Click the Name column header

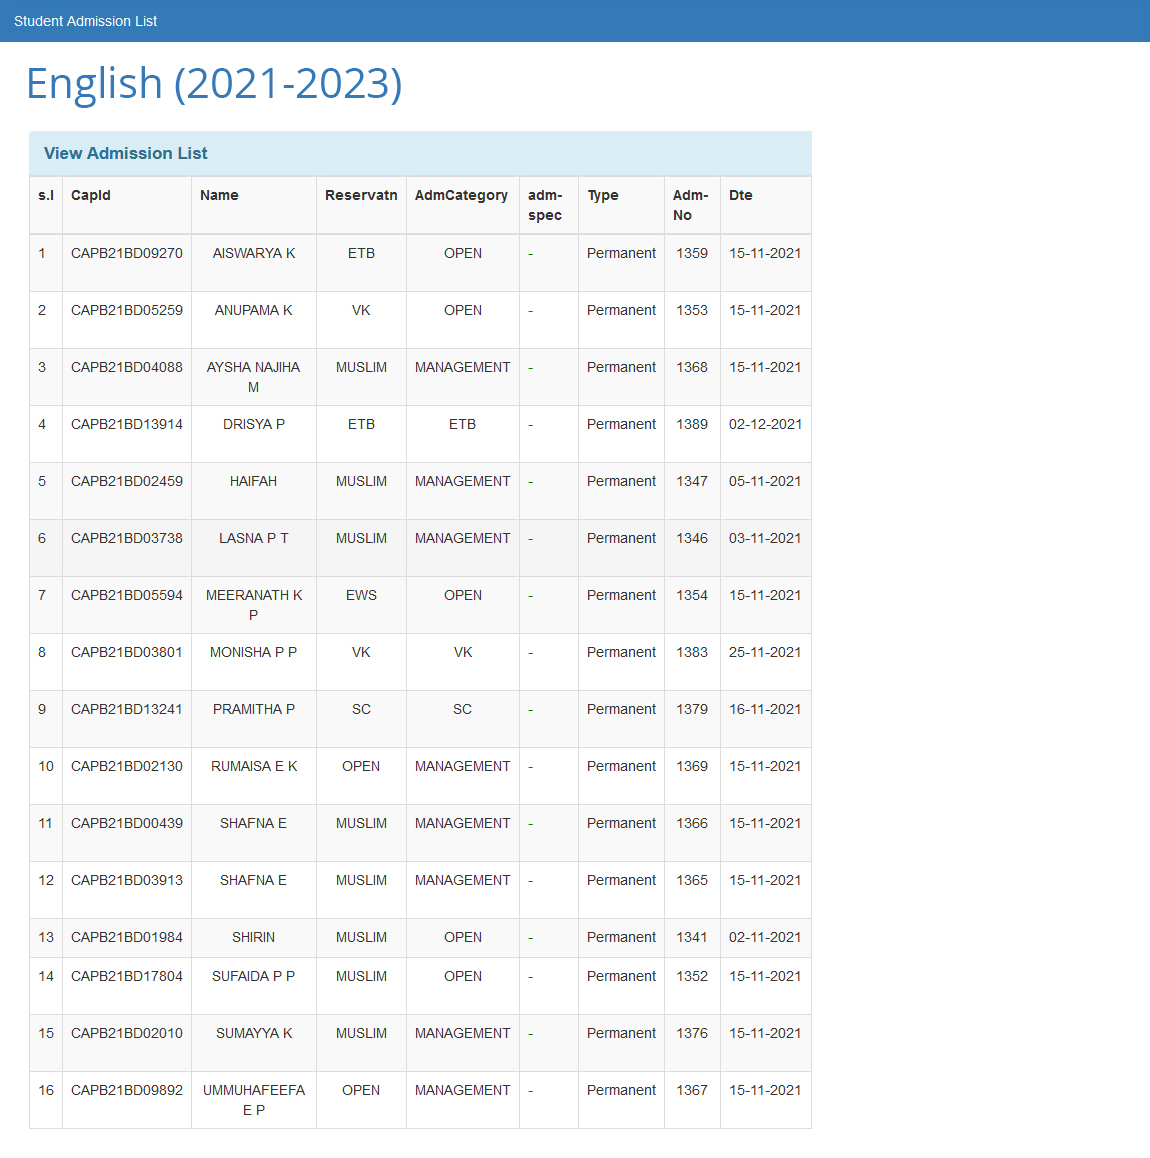219,195
